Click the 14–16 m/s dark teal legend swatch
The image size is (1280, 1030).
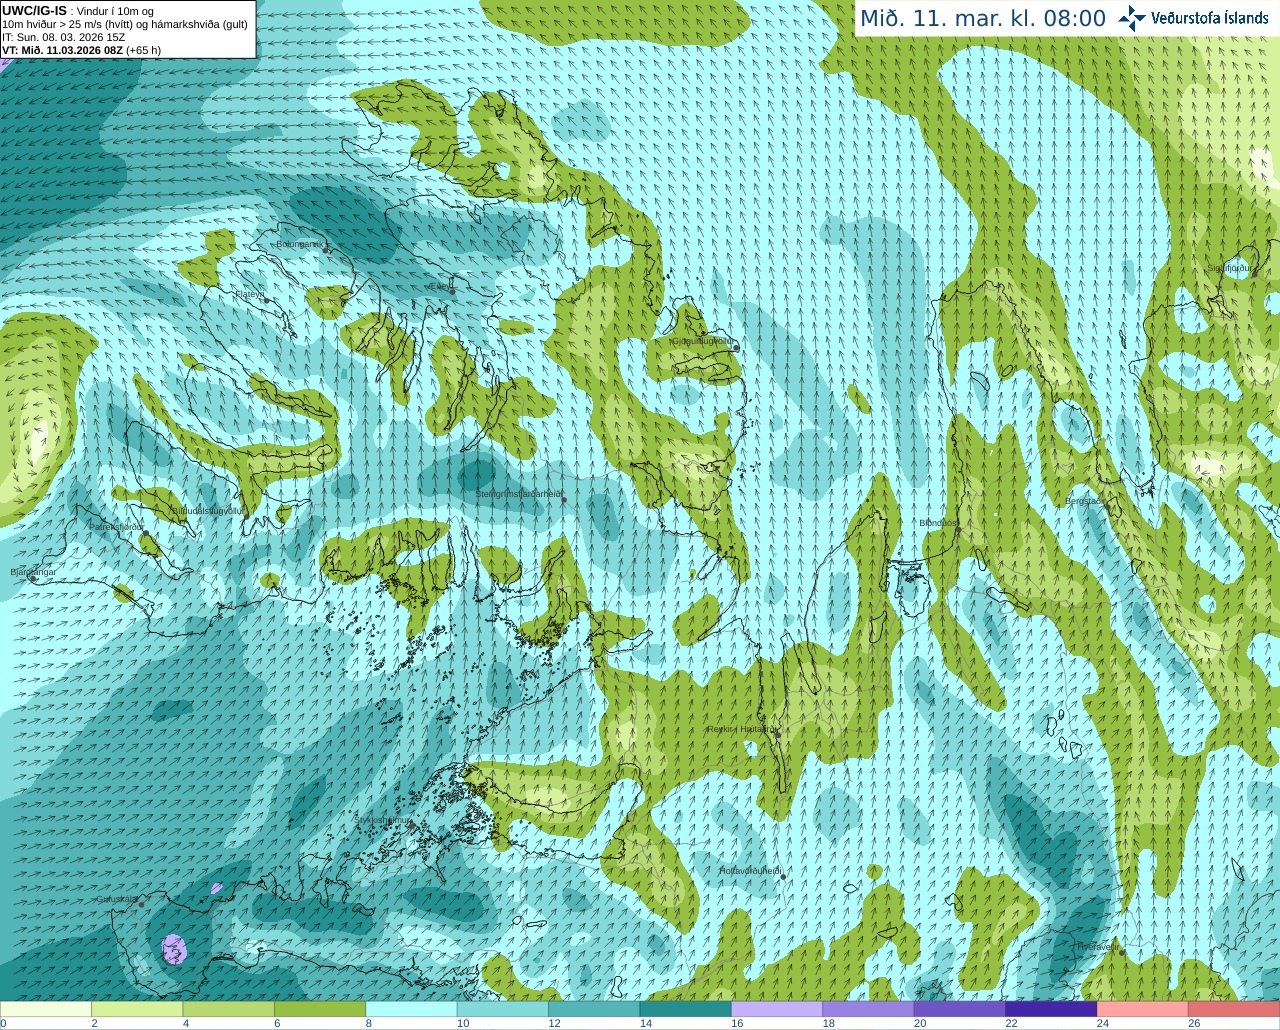pos(686,1009)
